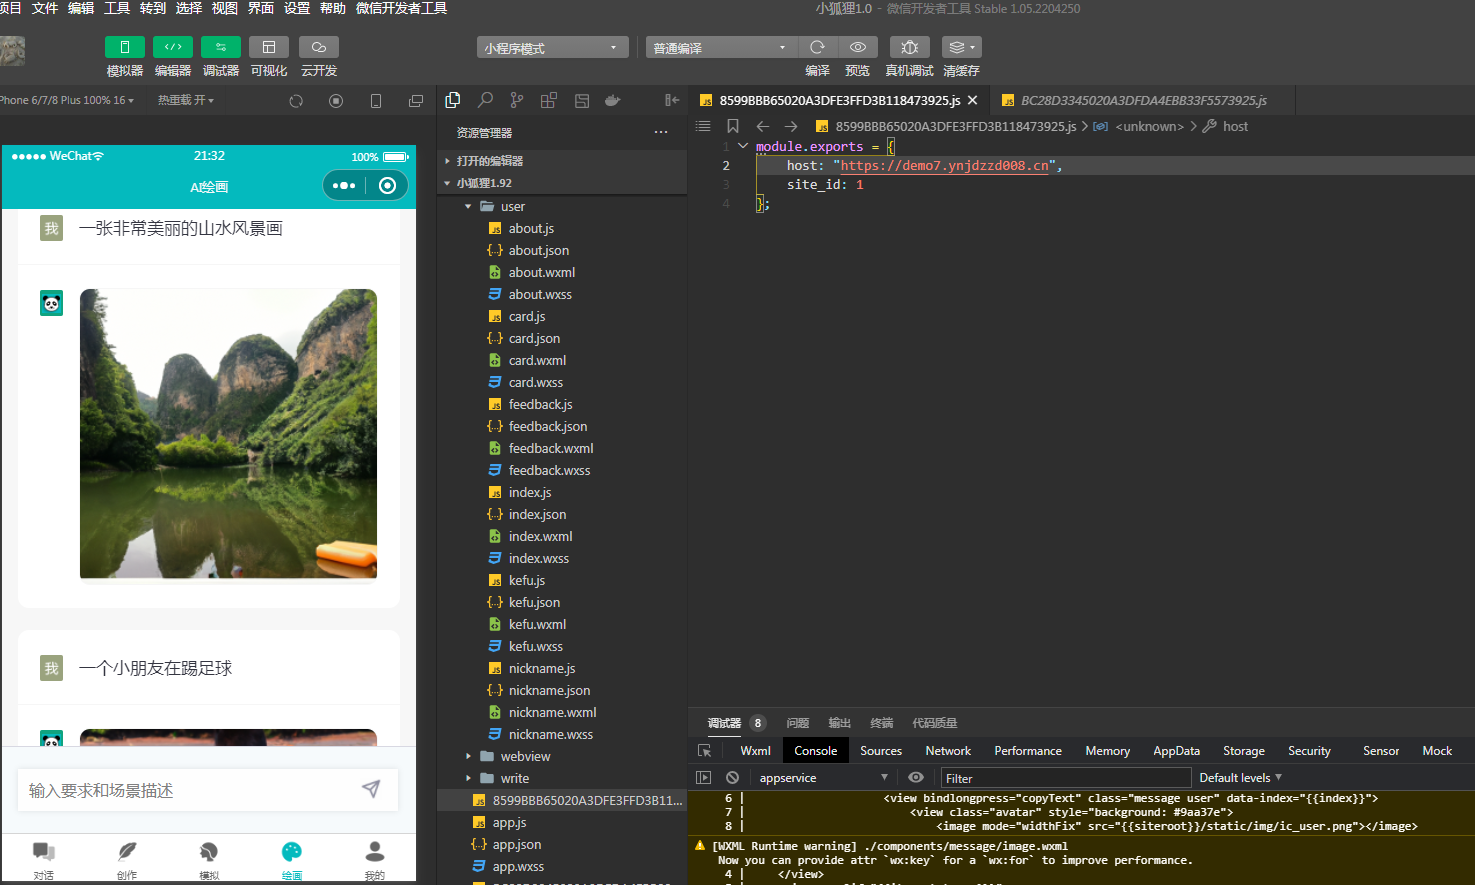The height and width of the screenshot is (885, 1475).
Task: Toggle the 调试器 debugger panel button
Action: 221,47
